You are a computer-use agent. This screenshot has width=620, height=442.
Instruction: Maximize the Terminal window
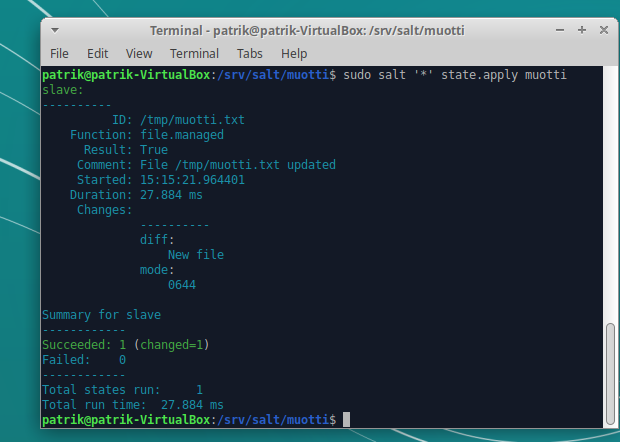(x=581, y=30)
